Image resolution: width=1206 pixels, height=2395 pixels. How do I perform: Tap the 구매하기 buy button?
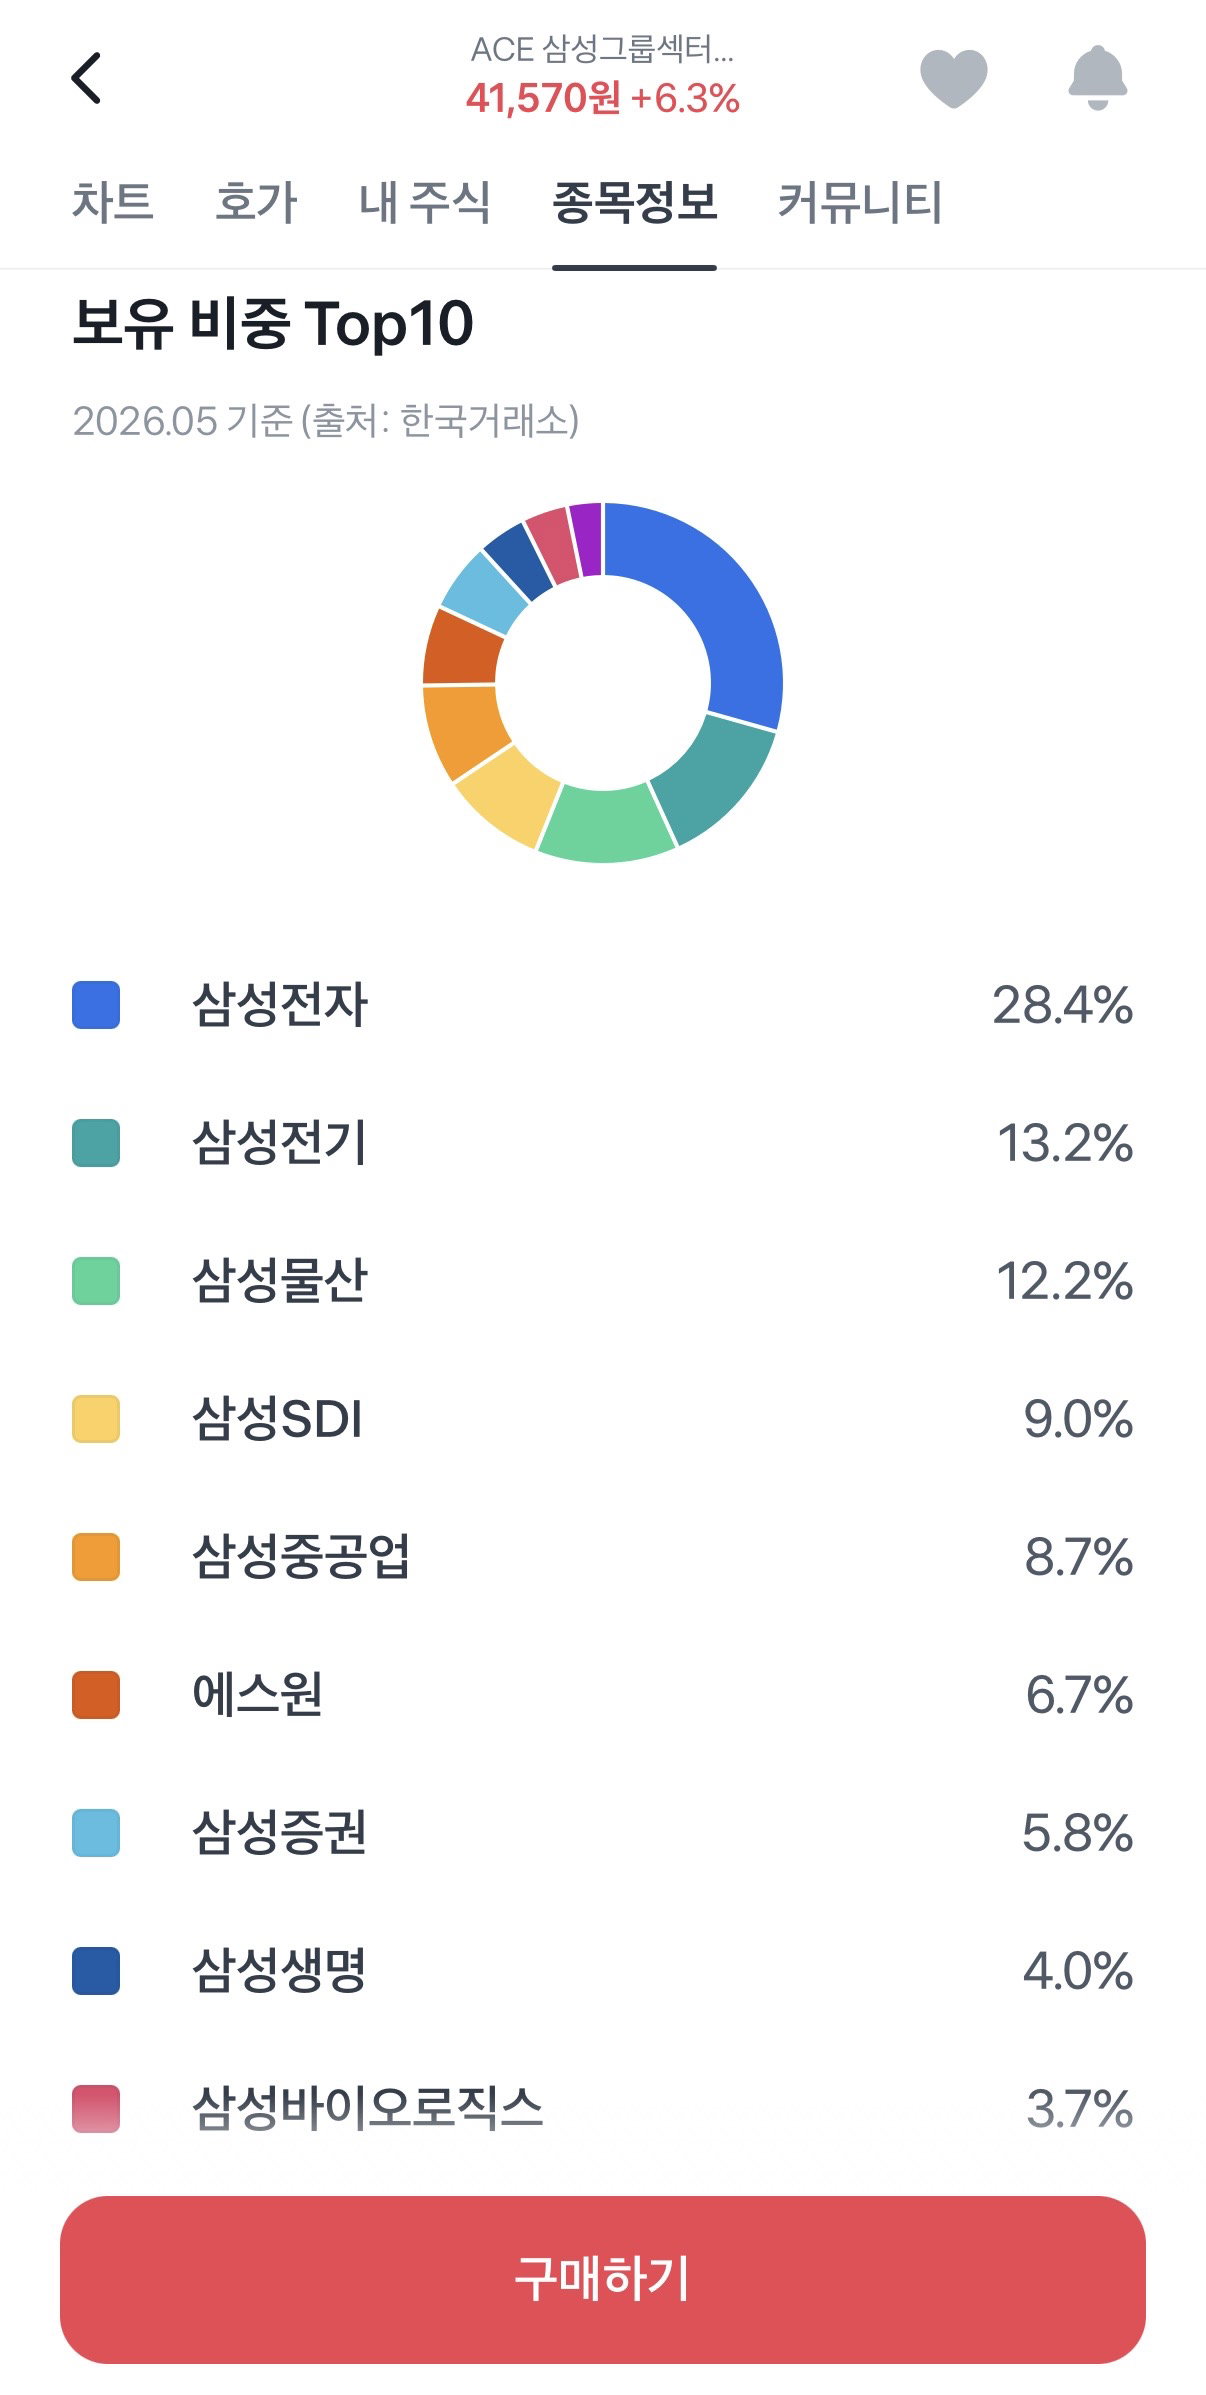click(x=603, y=2279)
